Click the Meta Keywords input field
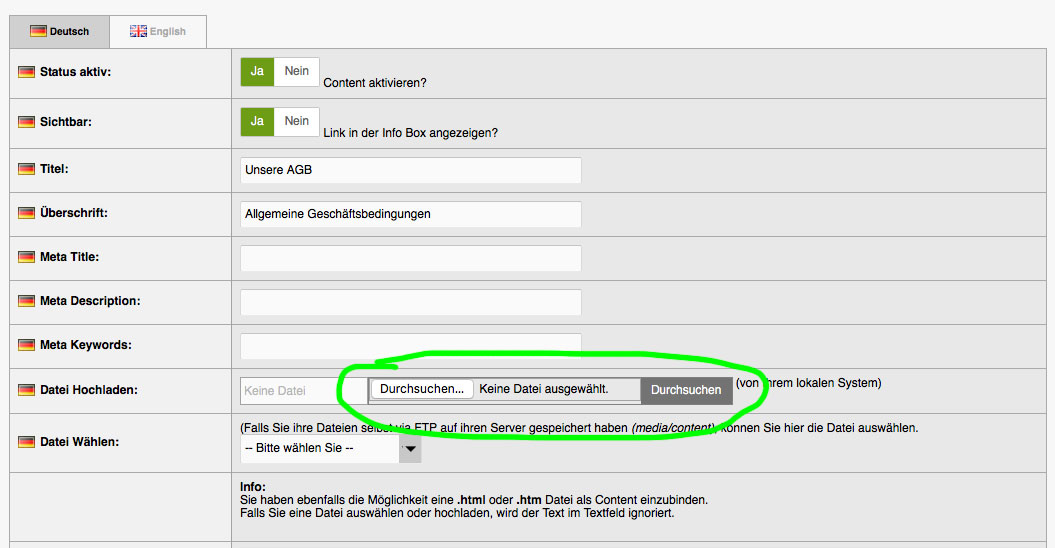The image size is (1055, 548). coord(410,346)
